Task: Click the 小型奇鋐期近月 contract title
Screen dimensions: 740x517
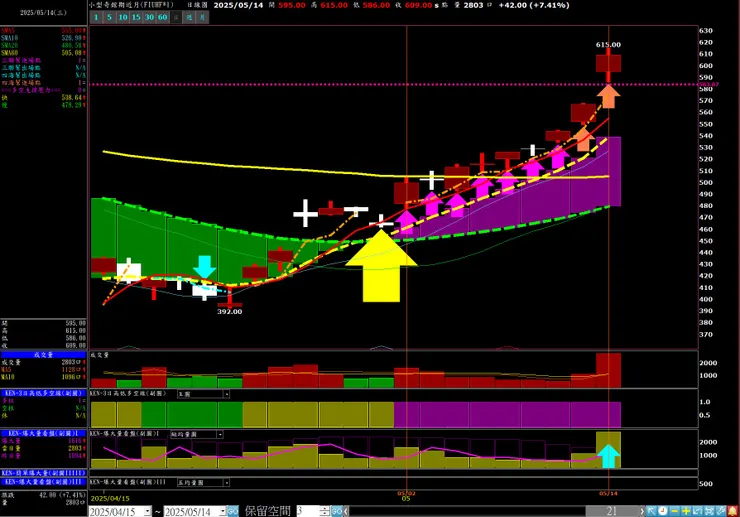Action: click(x=131, y=5)
